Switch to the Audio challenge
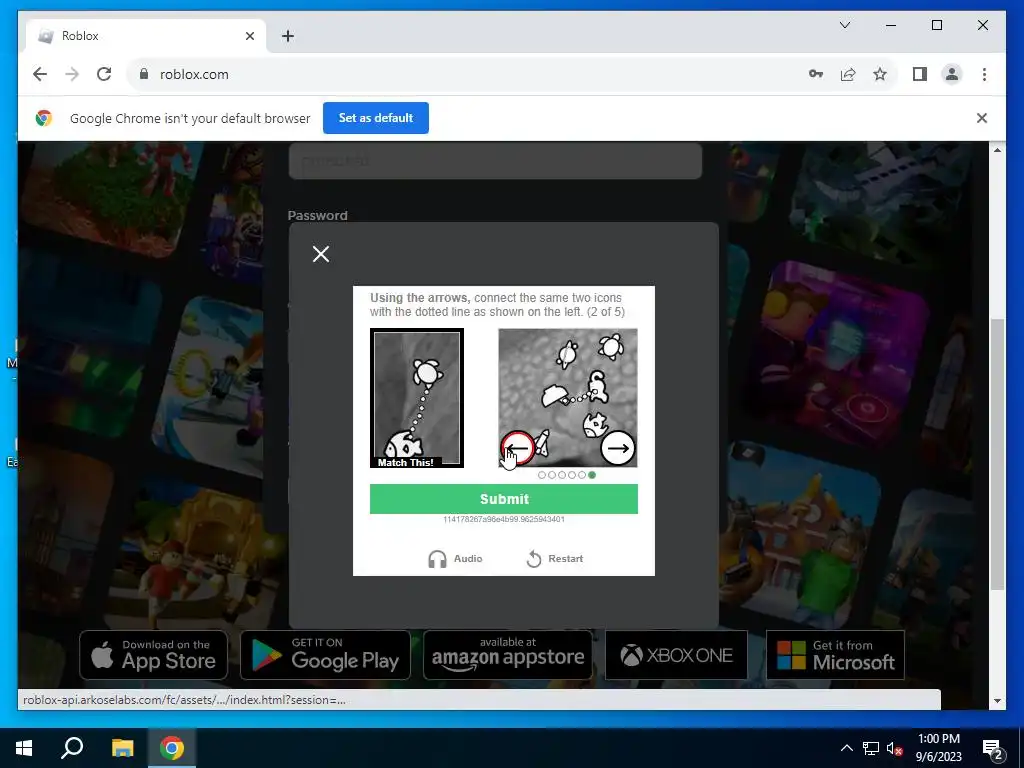The image size is (1024, 768). click(x=455, y=558)
